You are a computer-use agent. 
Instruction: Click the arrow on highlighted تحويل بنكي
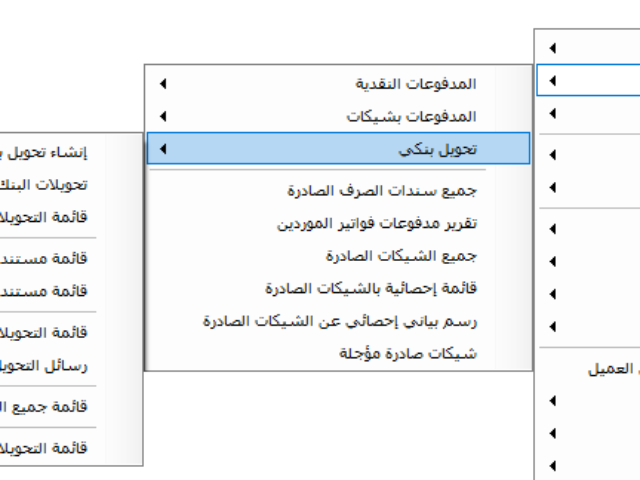pyautogui.click(x=163, y=149)
